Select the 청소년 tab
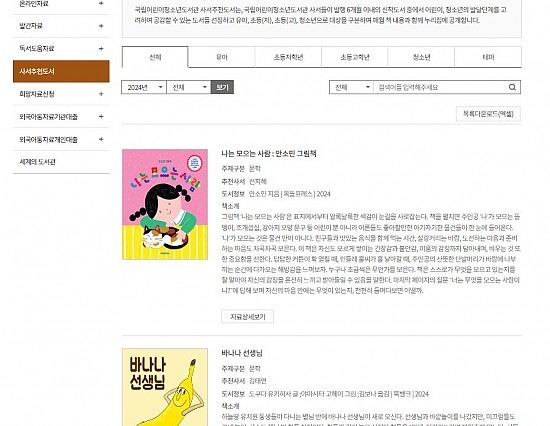The image size is (550, 426). [x=421, y=57]
